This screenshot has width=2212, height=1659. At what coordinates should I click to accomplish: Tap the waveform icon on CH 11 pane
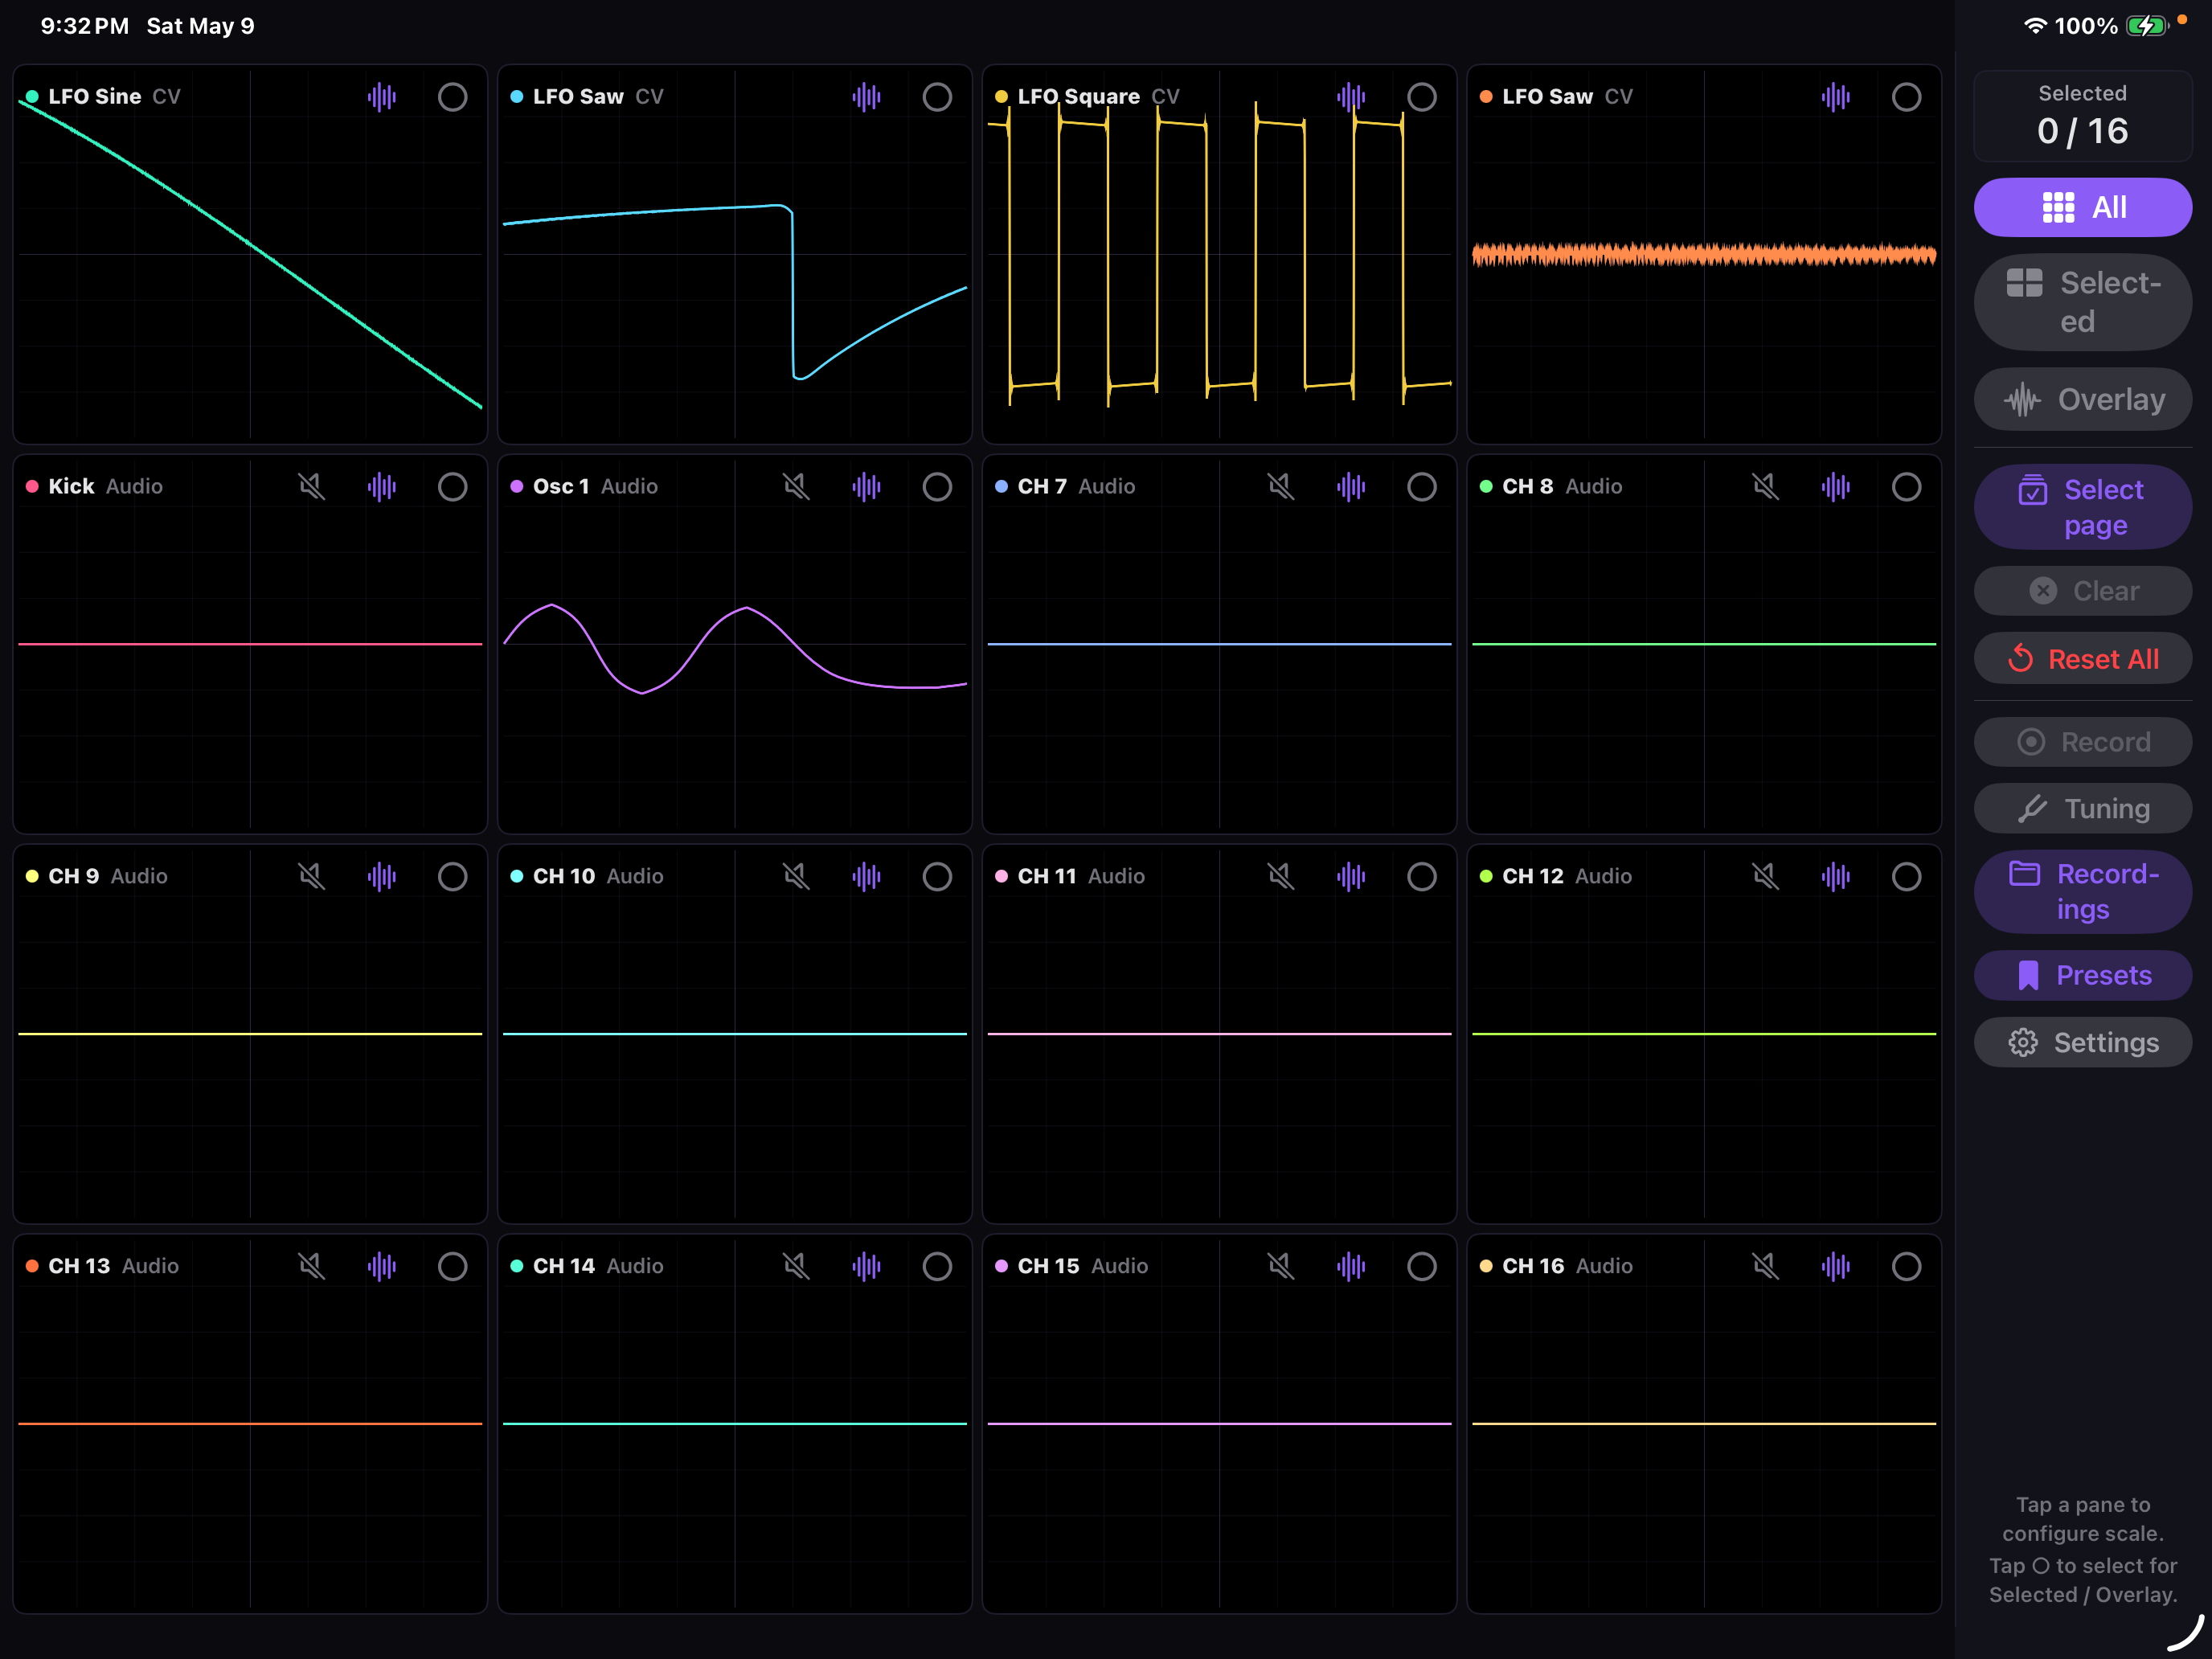click(1351, 877)
